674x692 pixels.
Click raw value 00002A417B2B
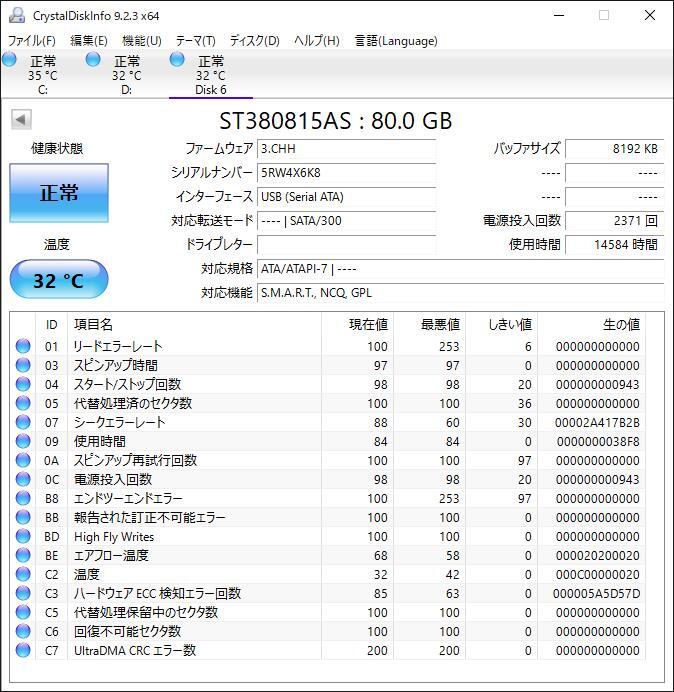click(x=597, y=422)
